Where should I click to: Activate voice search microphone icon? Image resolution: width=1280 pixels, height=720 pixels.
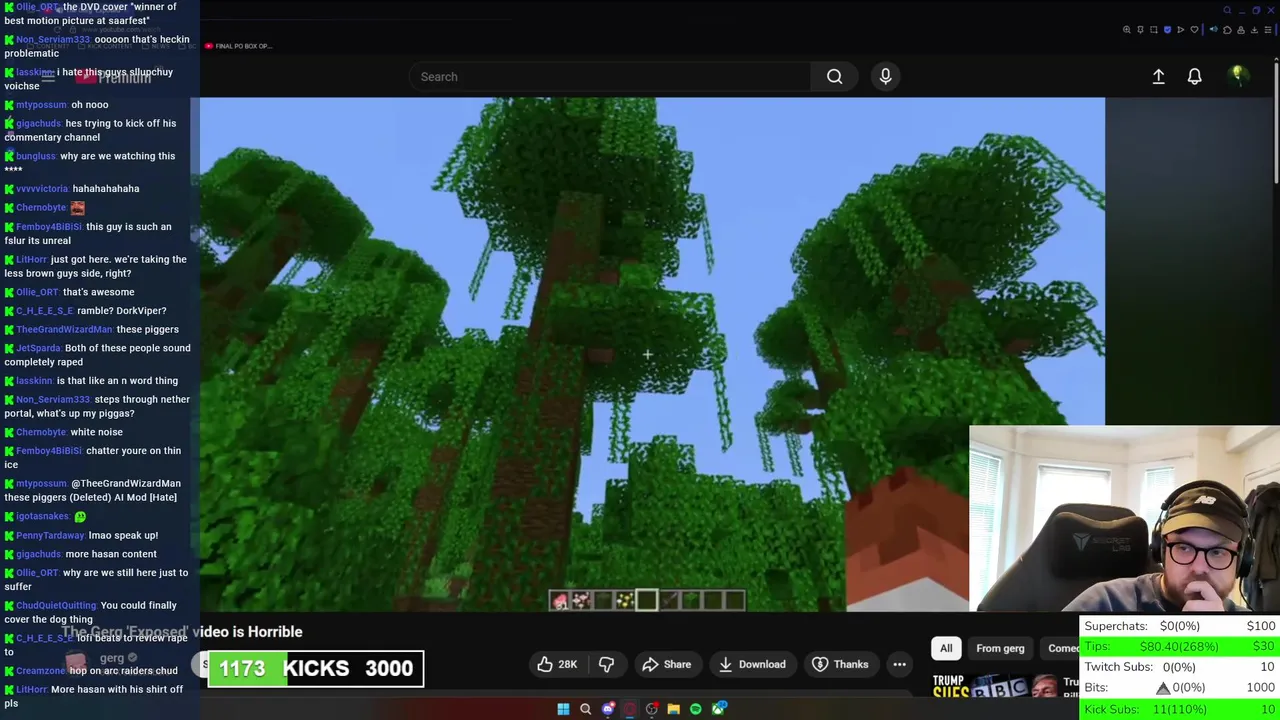click(x=885, y=76)
